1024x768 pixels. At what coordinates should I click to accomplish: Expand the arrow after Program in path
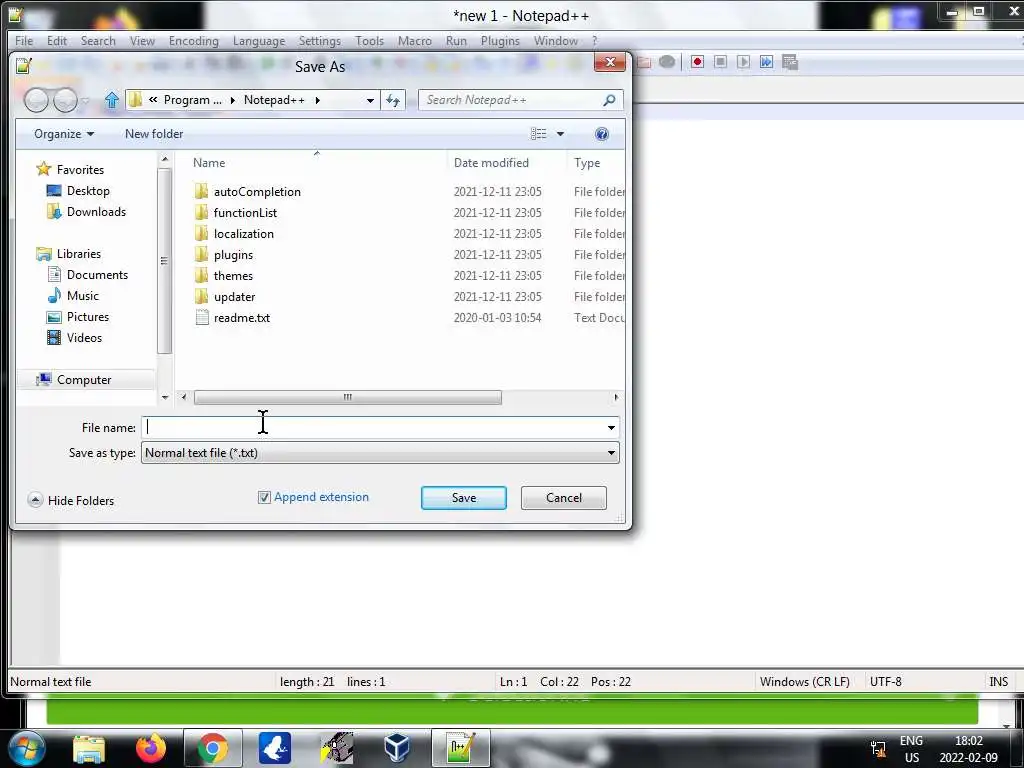tap(232, 100)
